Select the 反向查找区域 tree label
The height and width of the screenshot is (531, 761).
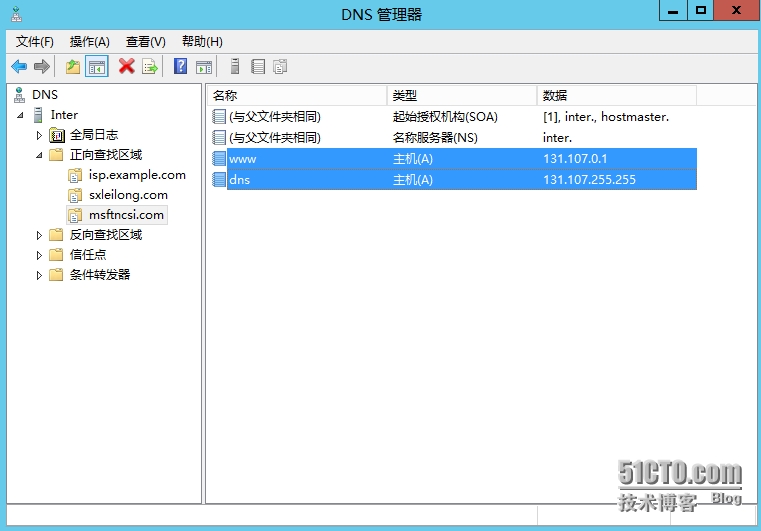[x=106, y=235]
